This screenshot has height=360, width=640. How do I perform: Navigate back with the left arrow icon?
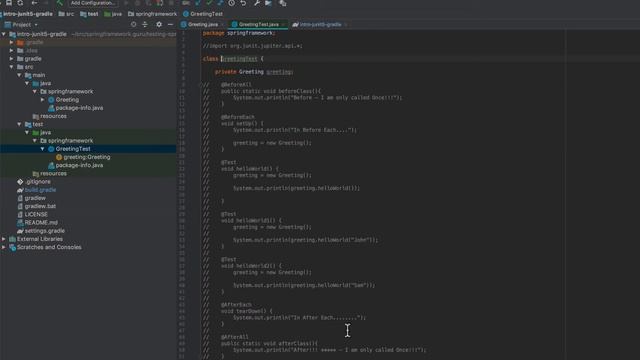(x=34, y=3)
